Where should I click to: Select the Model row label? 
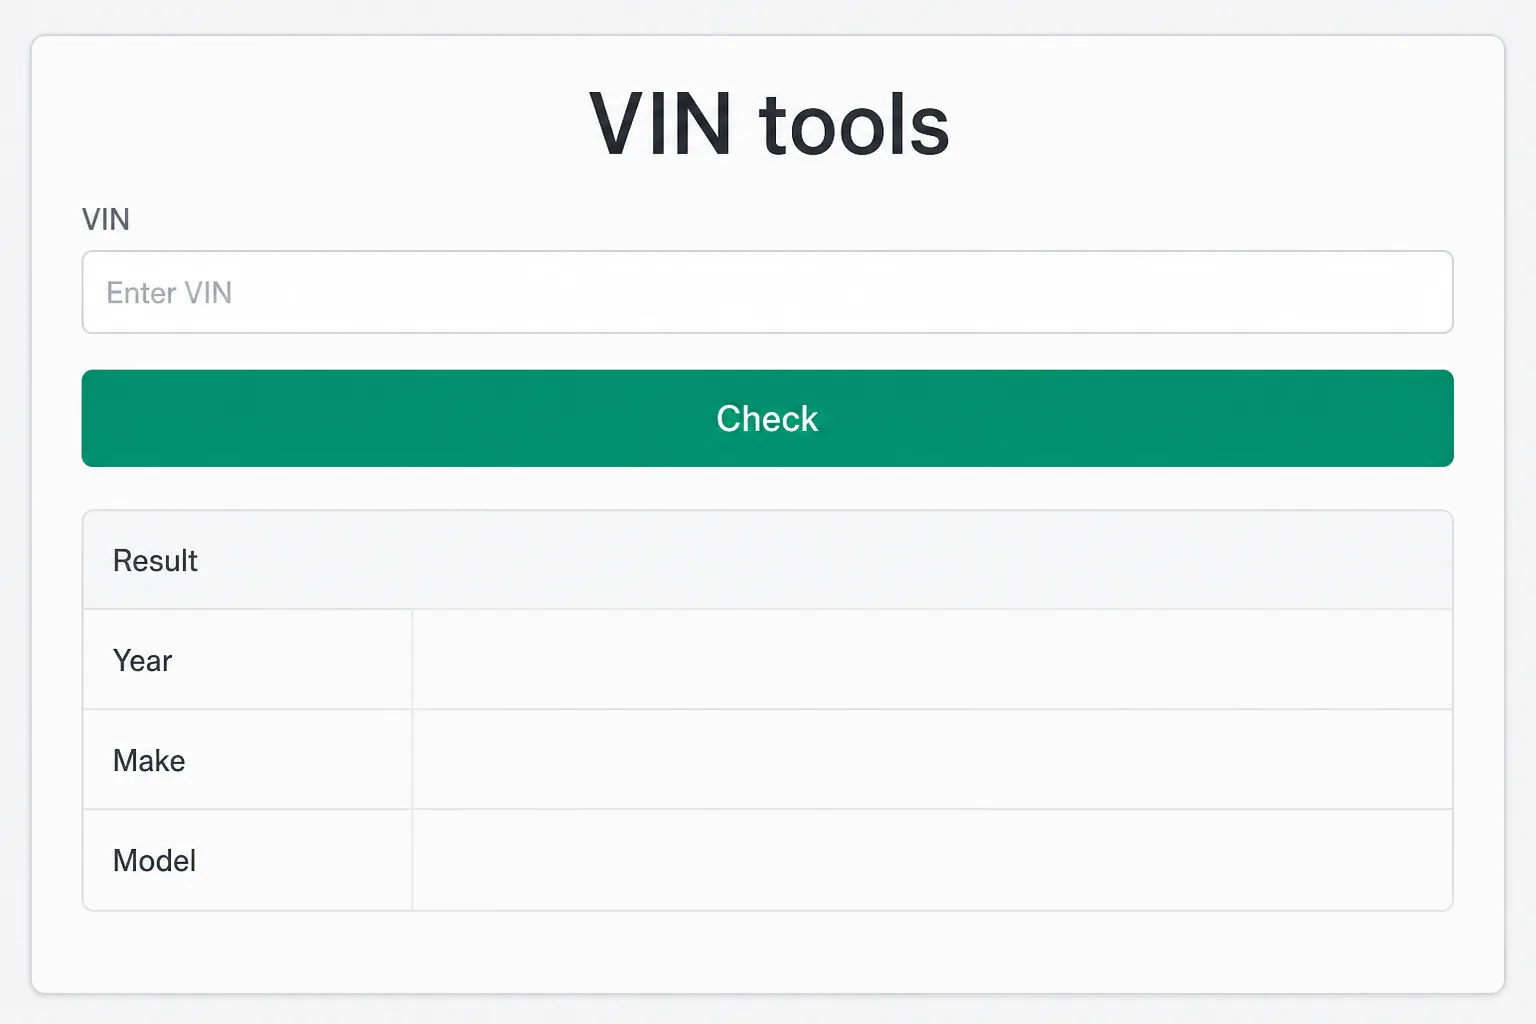[x=154, y=860]
